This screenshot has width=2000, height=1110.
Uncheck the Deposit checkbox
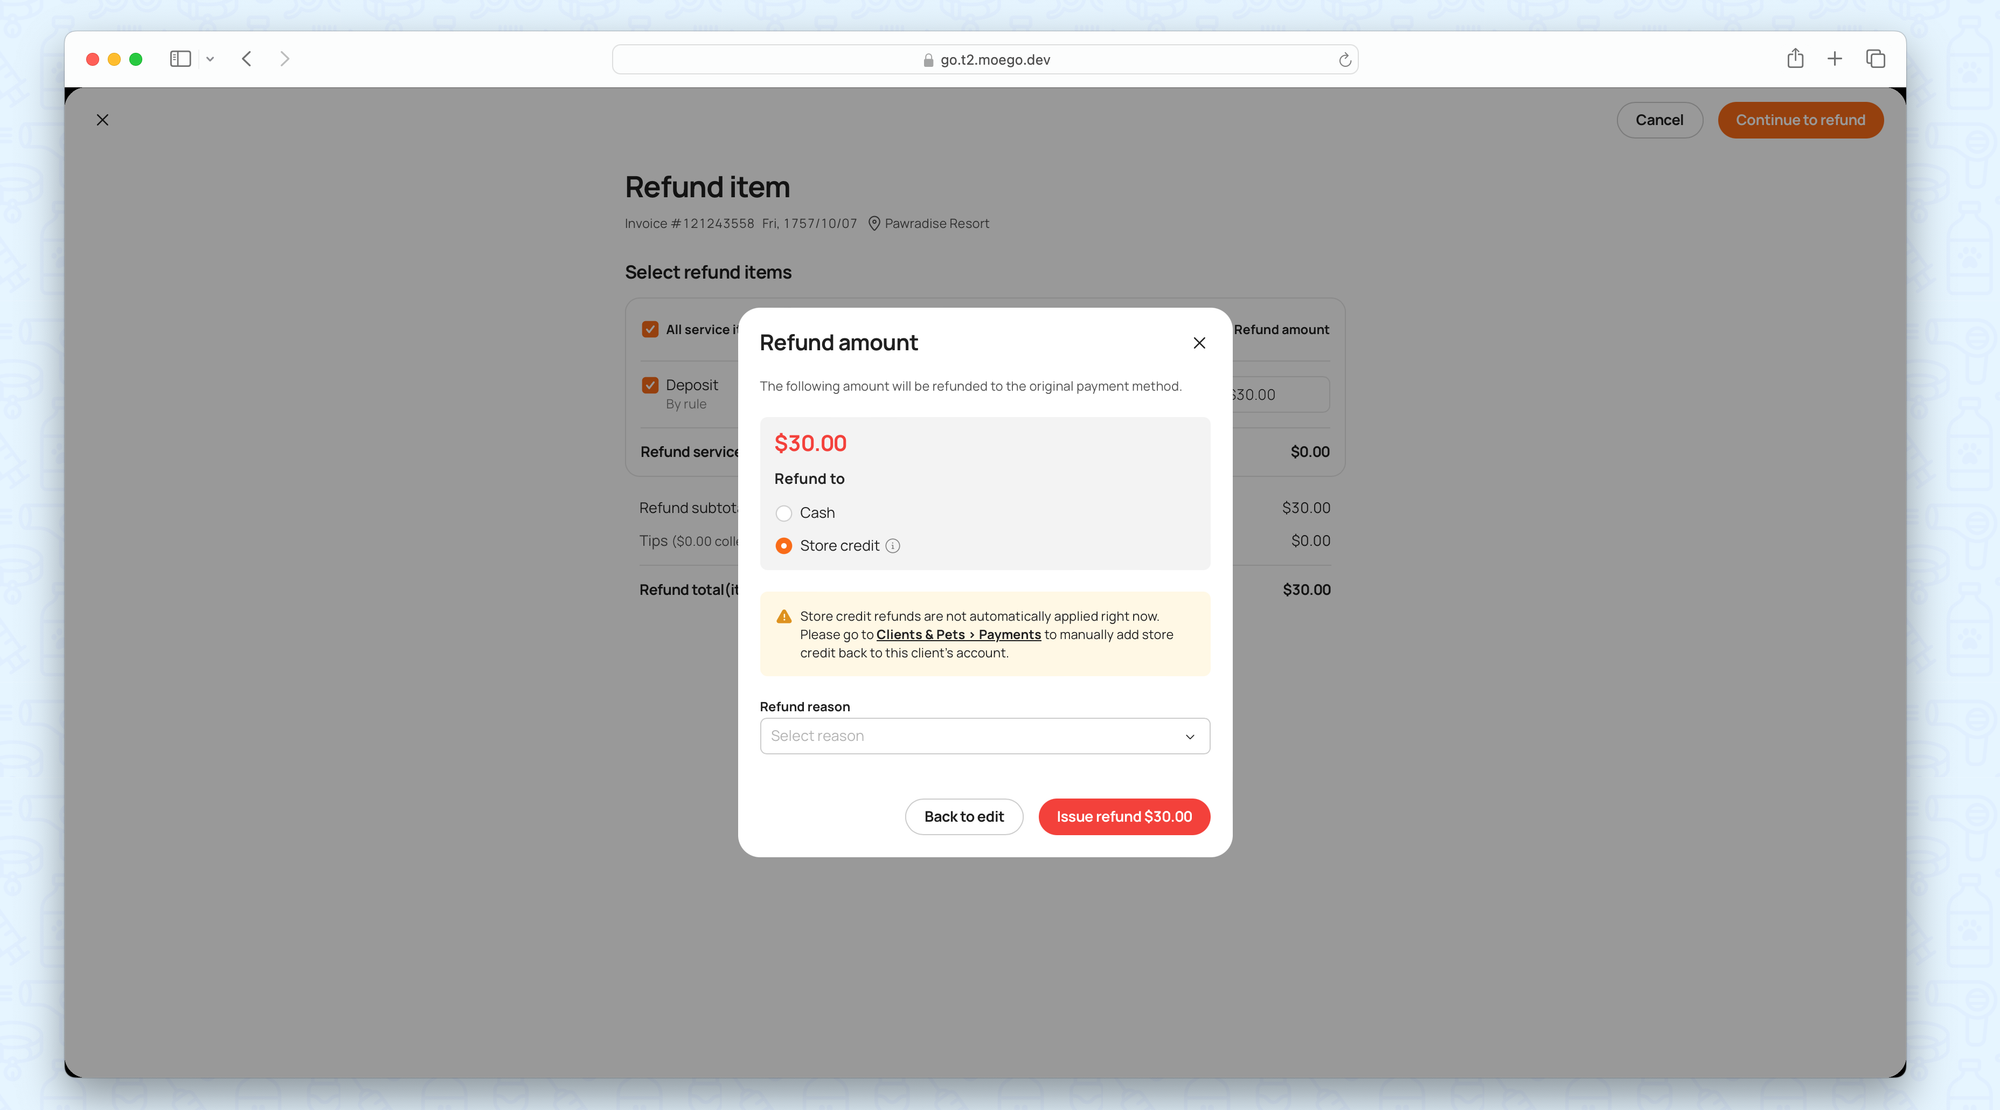point(650,385)
